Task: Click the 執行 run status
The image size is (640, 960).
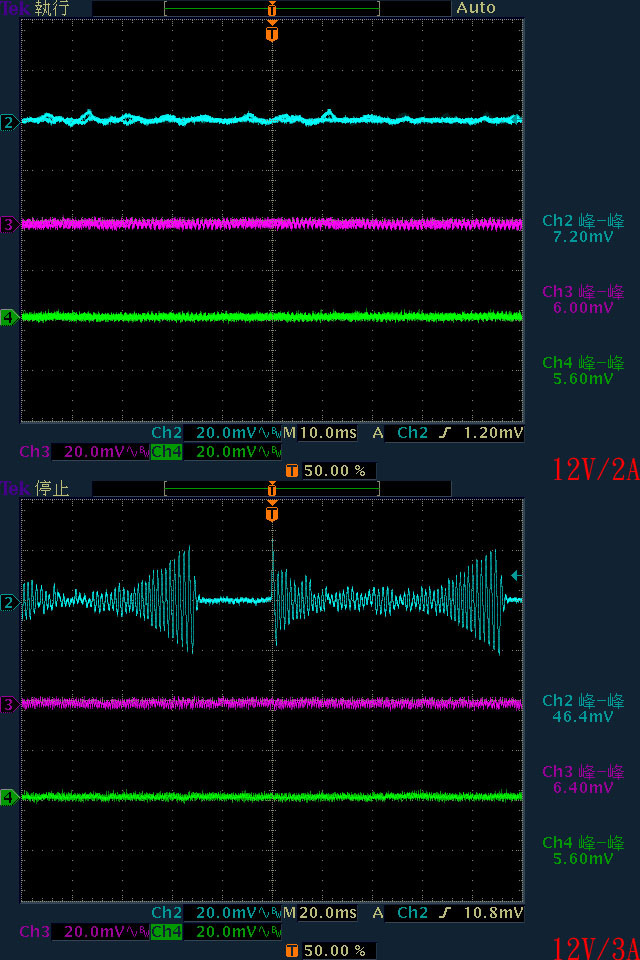Action: [53, 8]
